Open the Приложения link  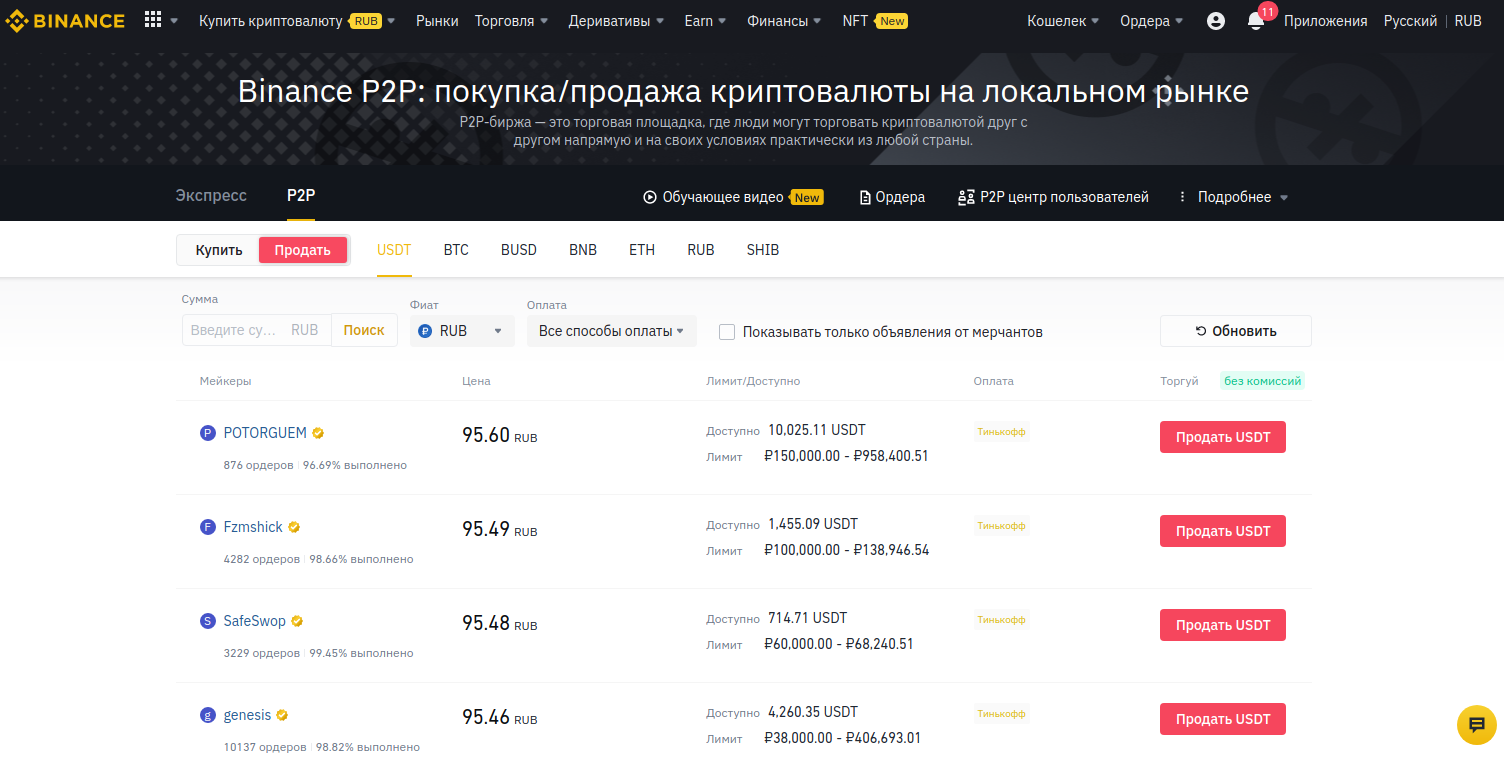(1326, 21)
